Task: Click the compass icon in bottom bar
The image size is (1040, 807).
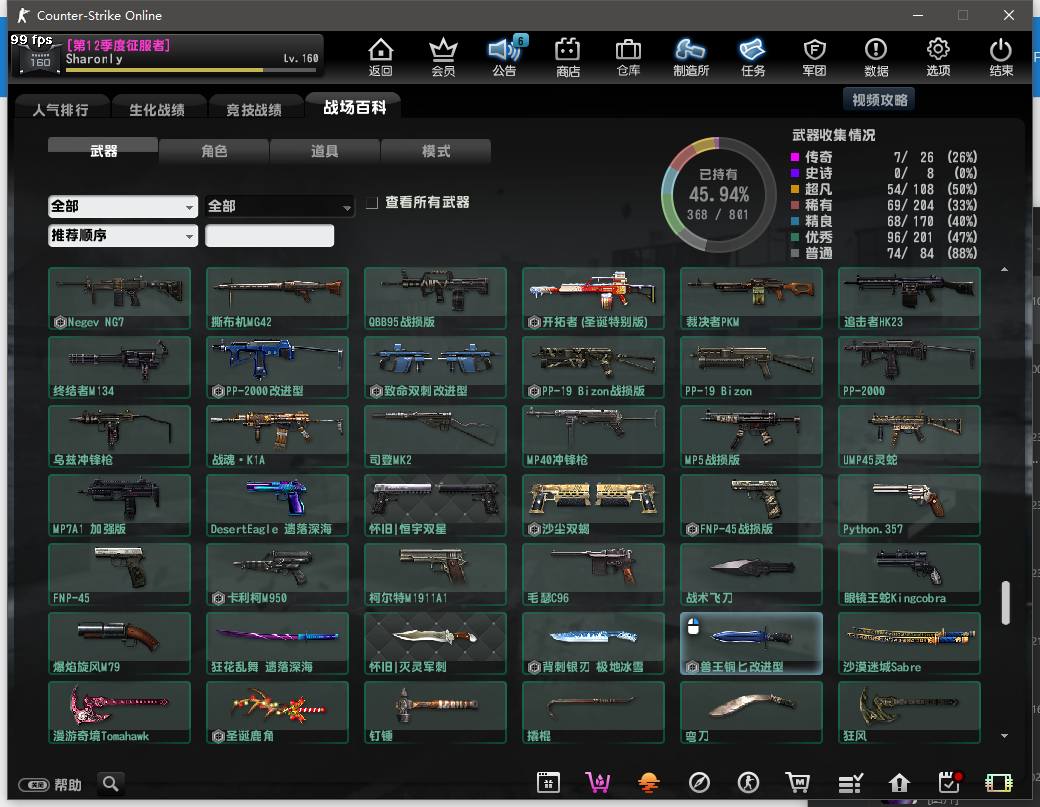Action: (x=699, y=782)
